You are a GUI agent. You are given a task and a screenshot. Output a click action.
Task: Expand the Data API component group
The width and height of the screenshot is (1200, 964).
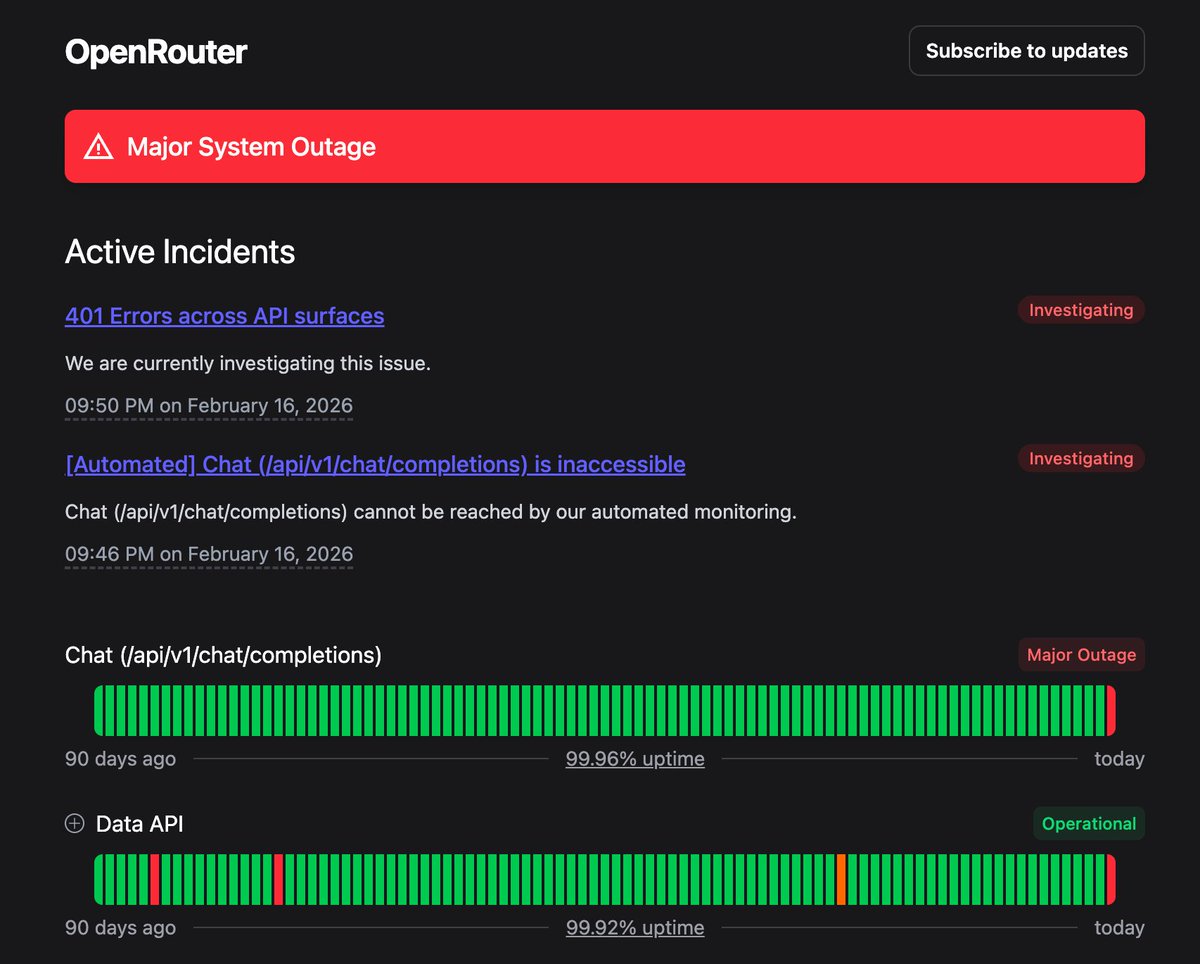pyautogui.click(x=74, y=824)
